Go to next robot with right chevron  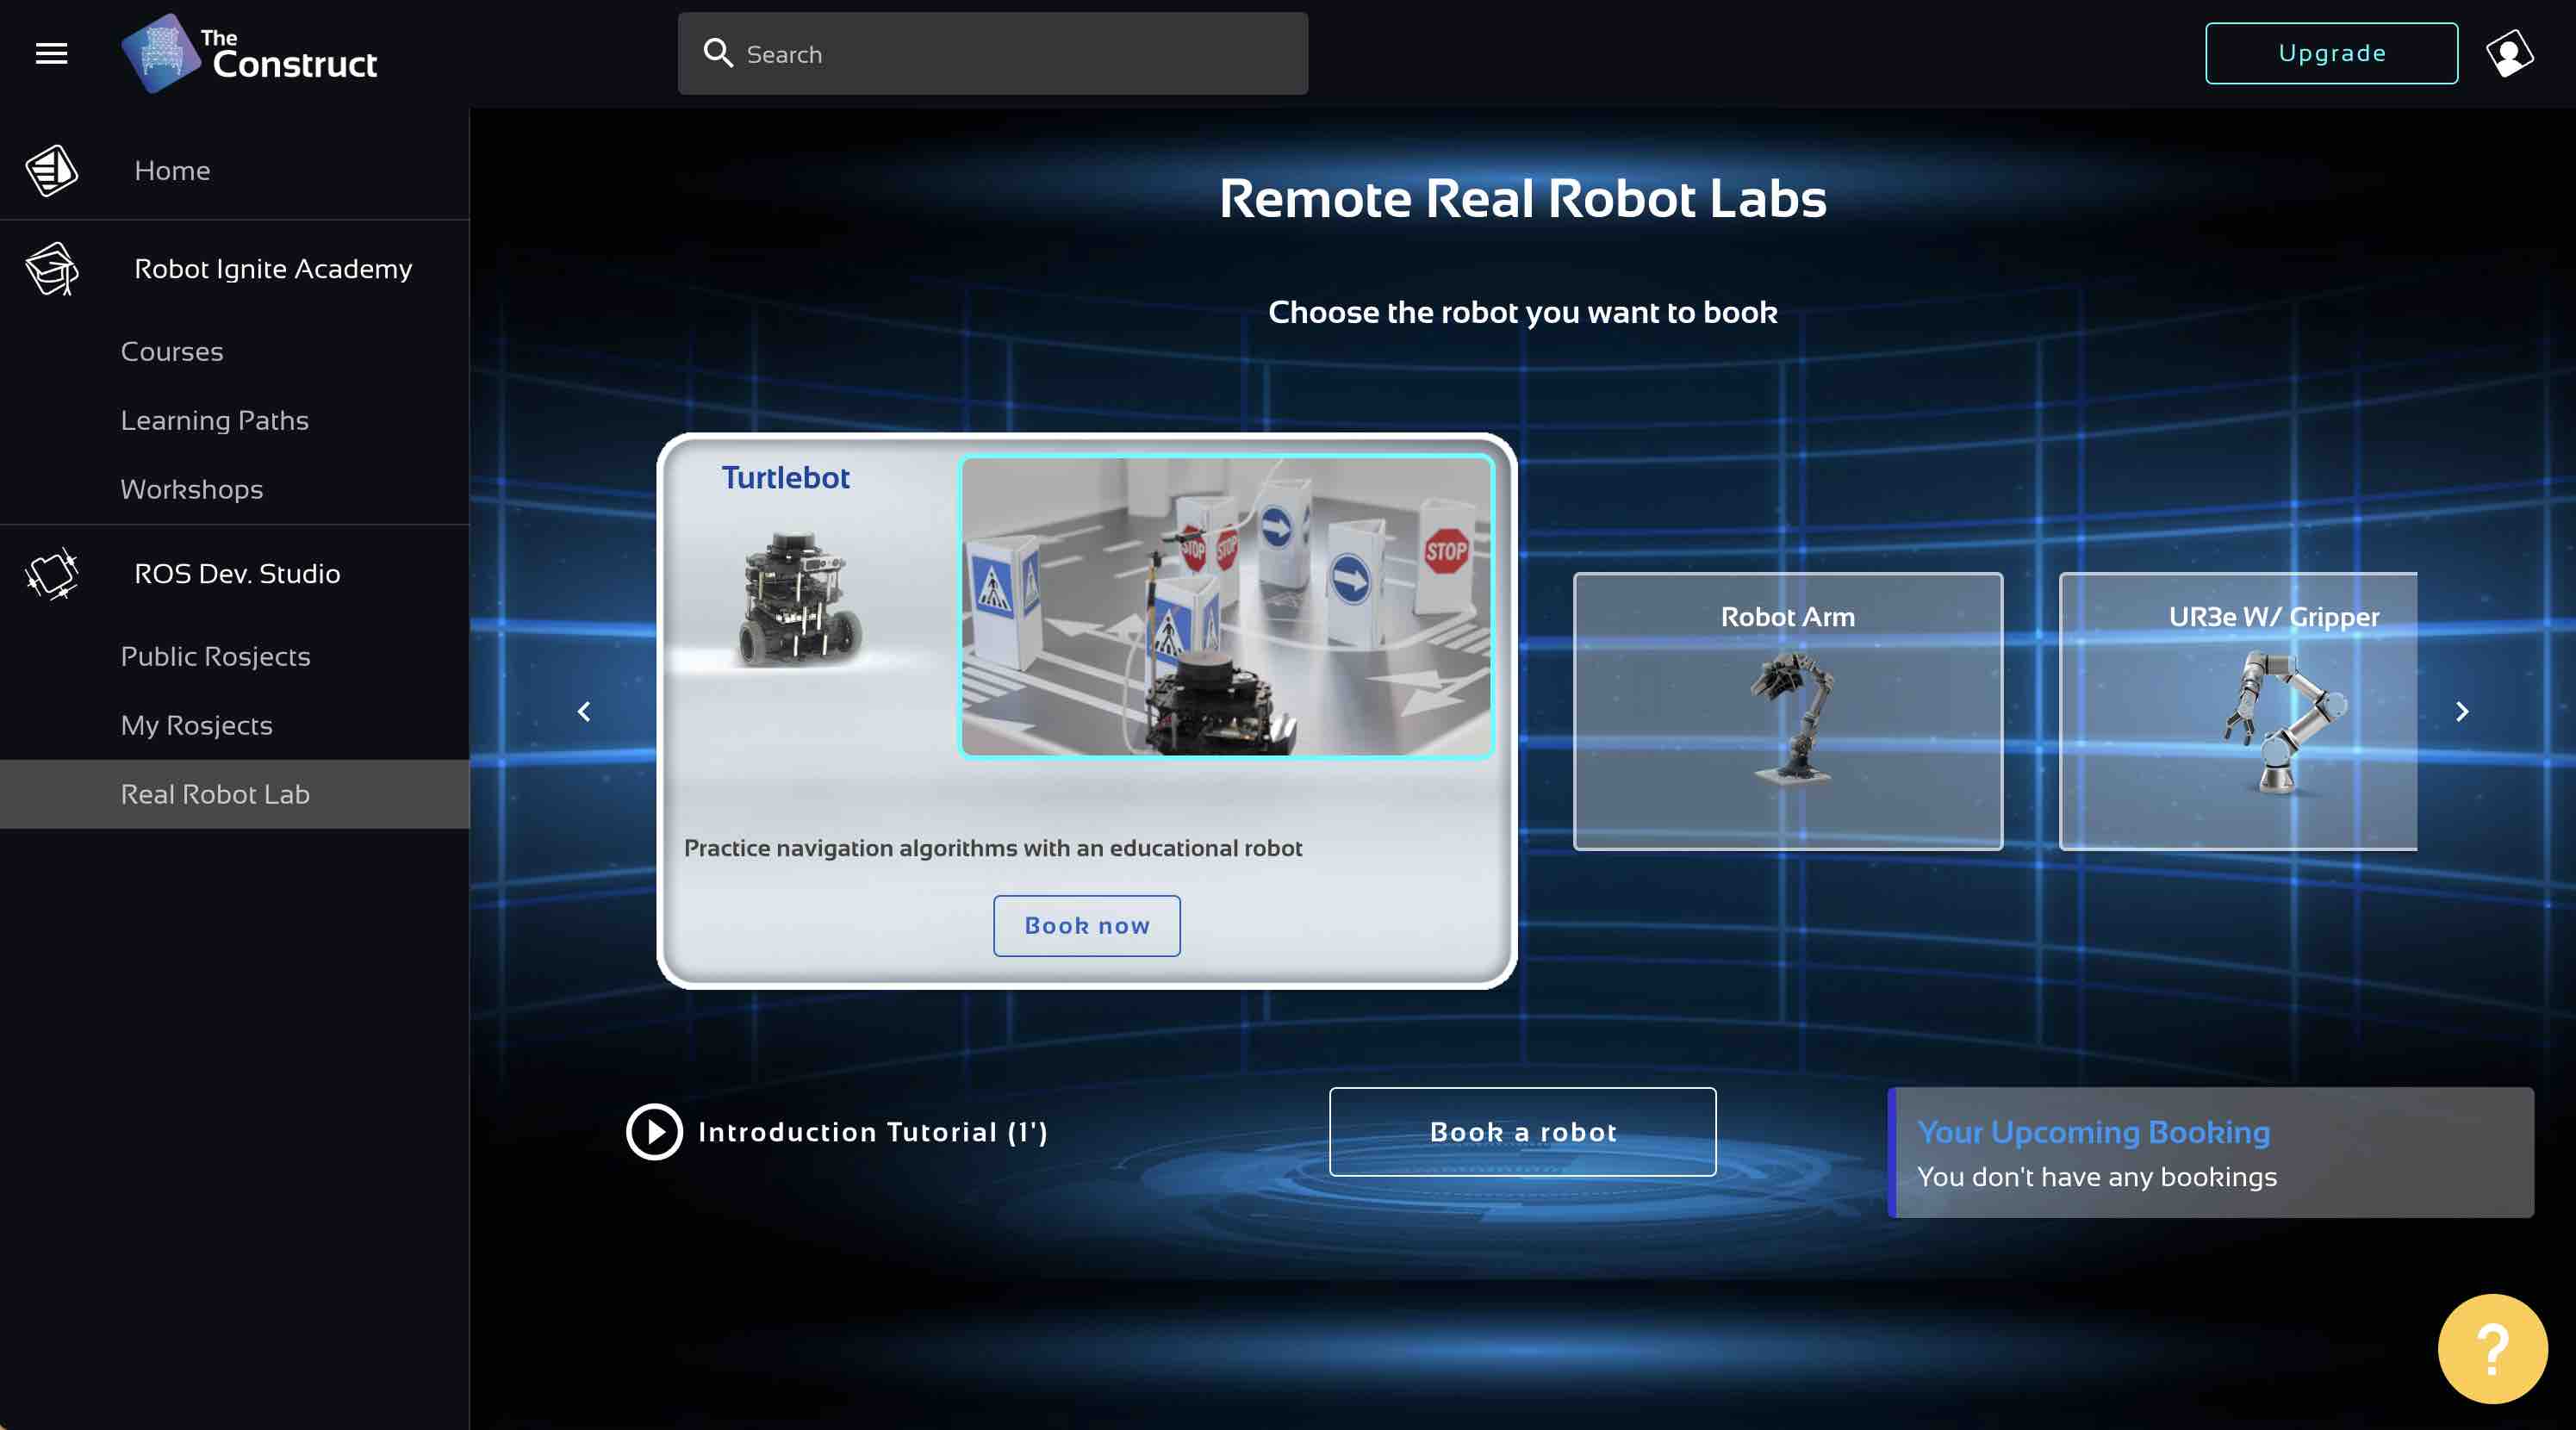2462,712
